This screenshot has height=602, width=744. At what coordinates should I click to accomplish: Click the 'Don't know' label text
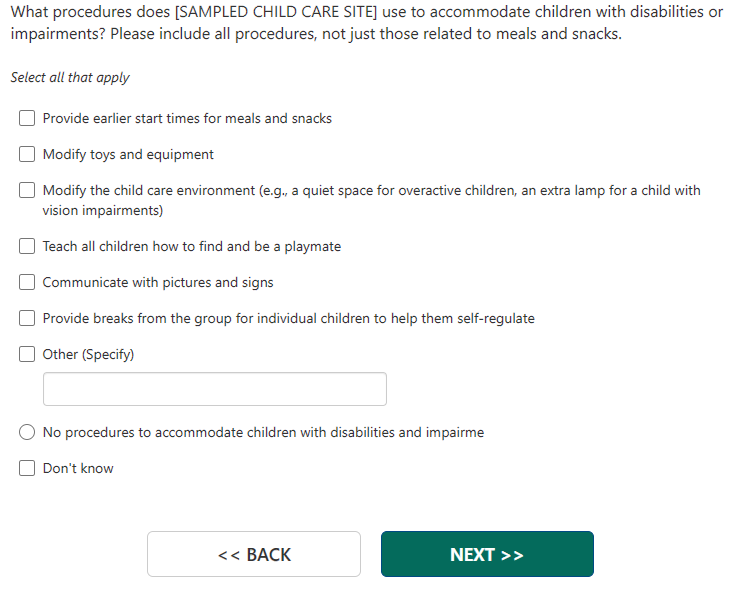(78, 468)
